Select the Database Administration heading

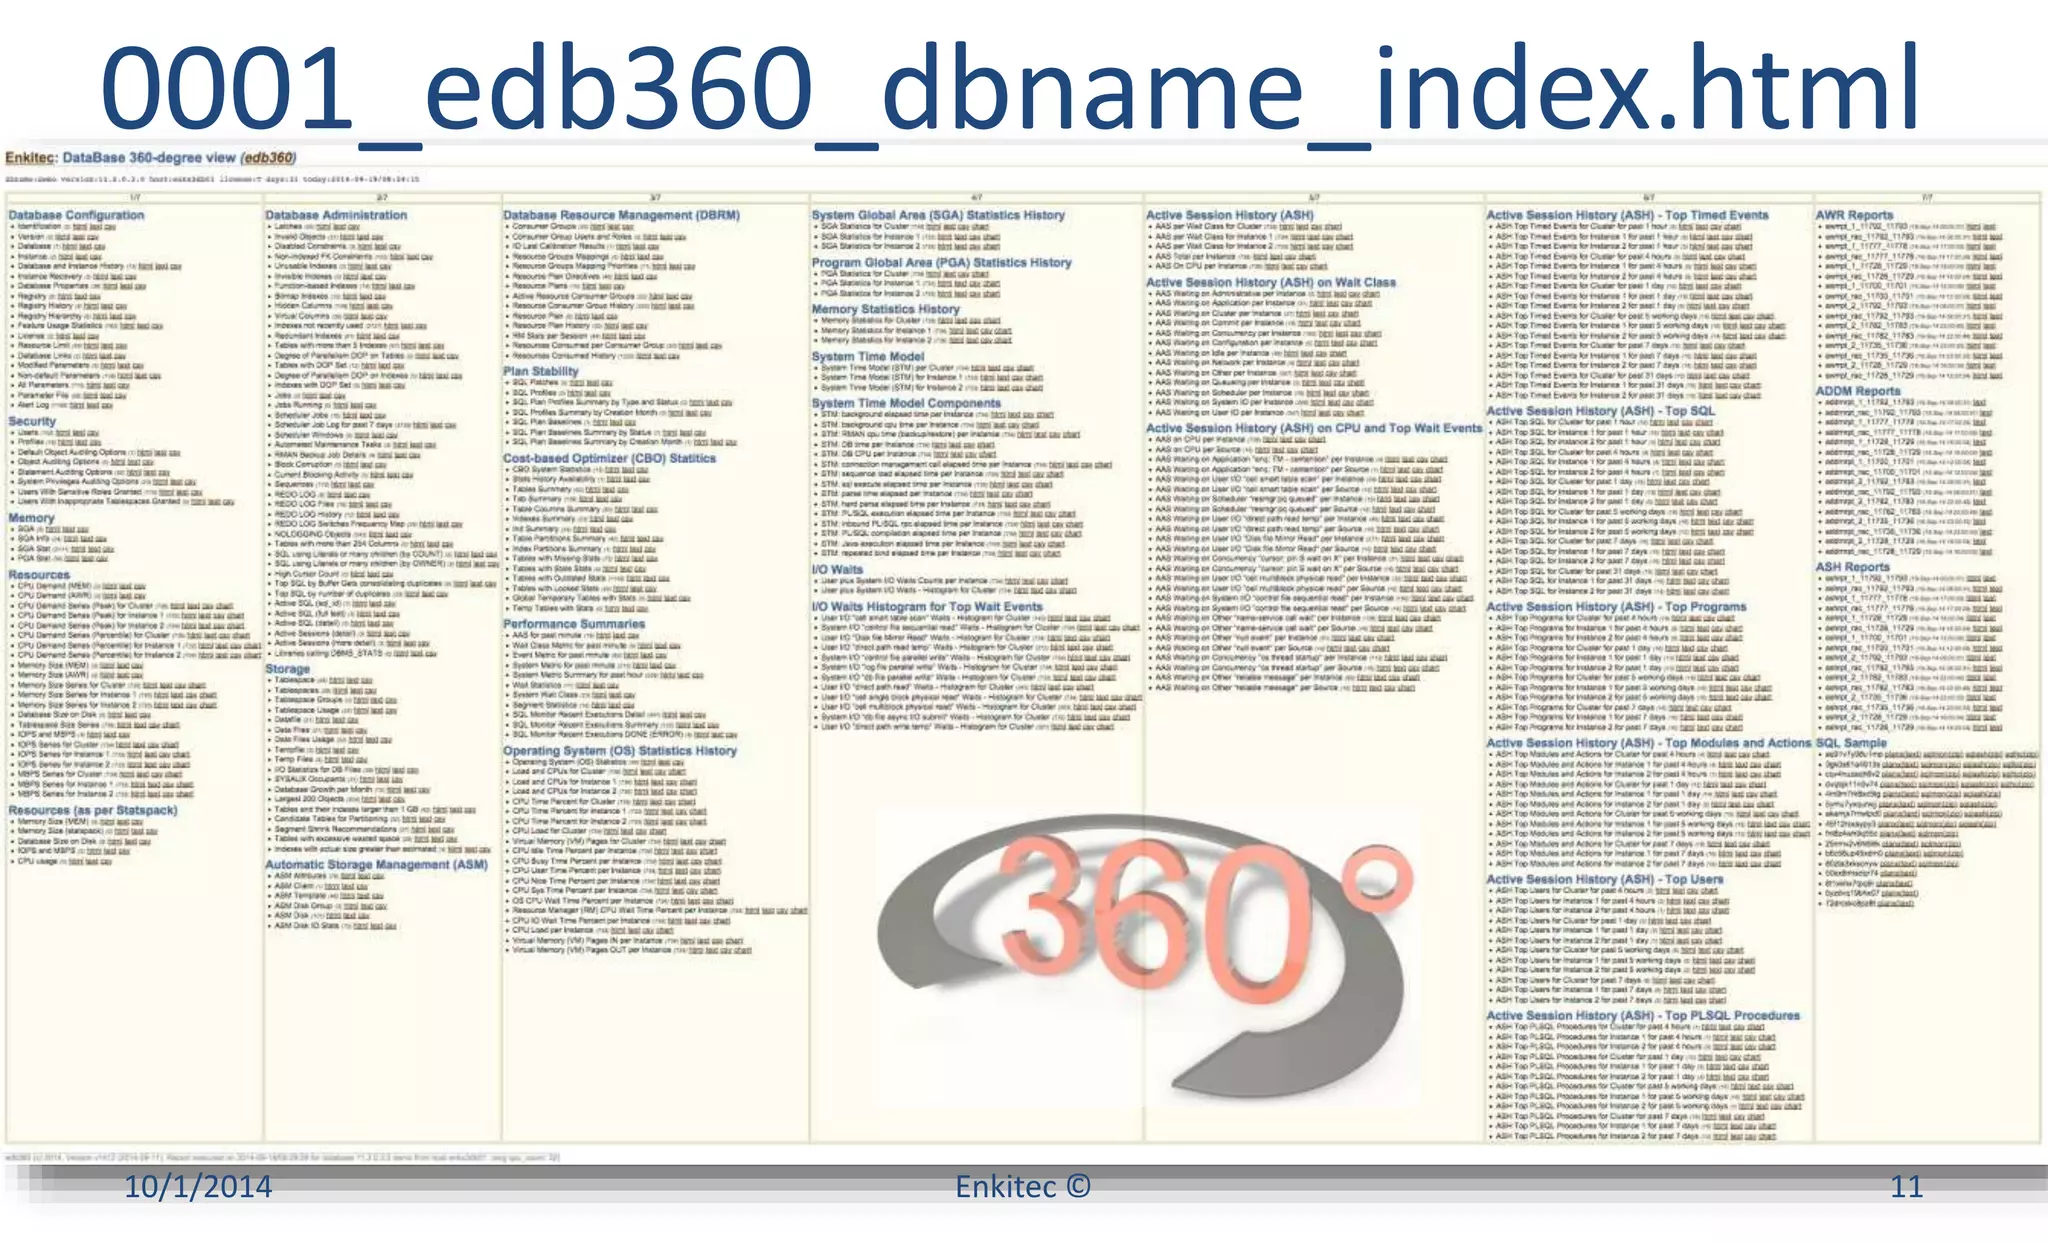(336, 214)
